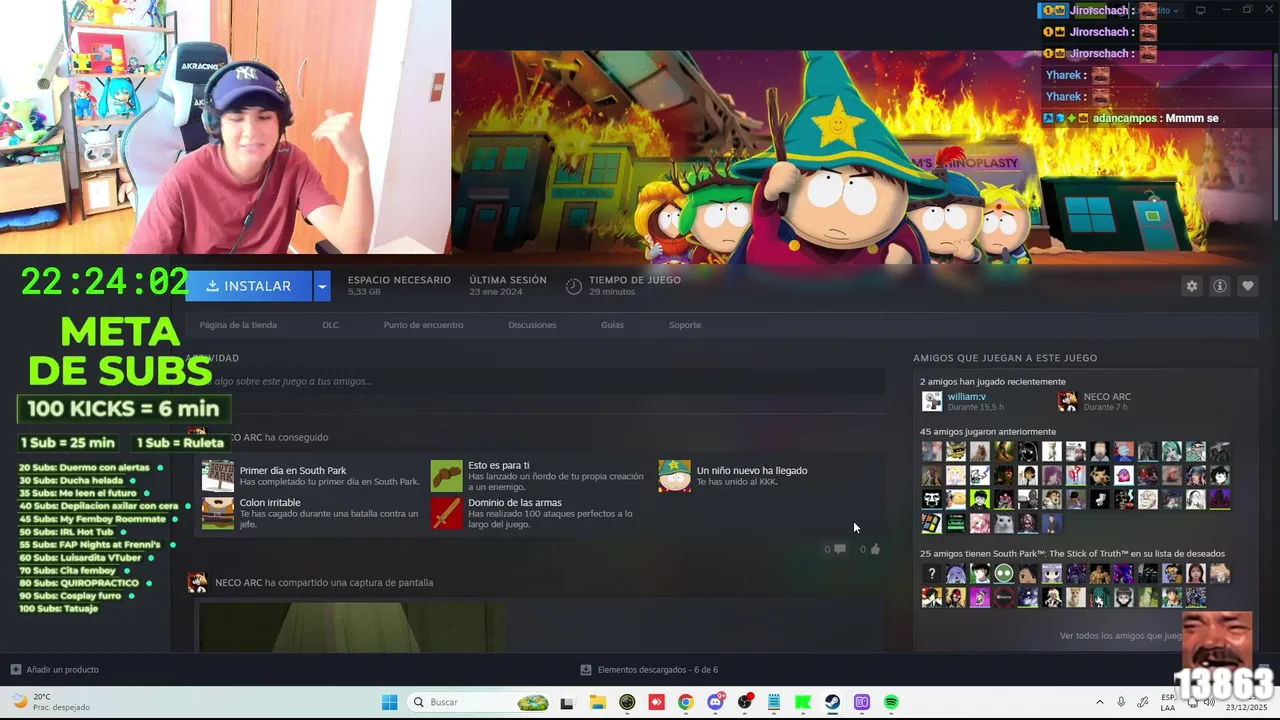The height and width of the screenshot is (720, 1280).
Task: Click the 'Añadir un producto' label
Action: (62, 670)
